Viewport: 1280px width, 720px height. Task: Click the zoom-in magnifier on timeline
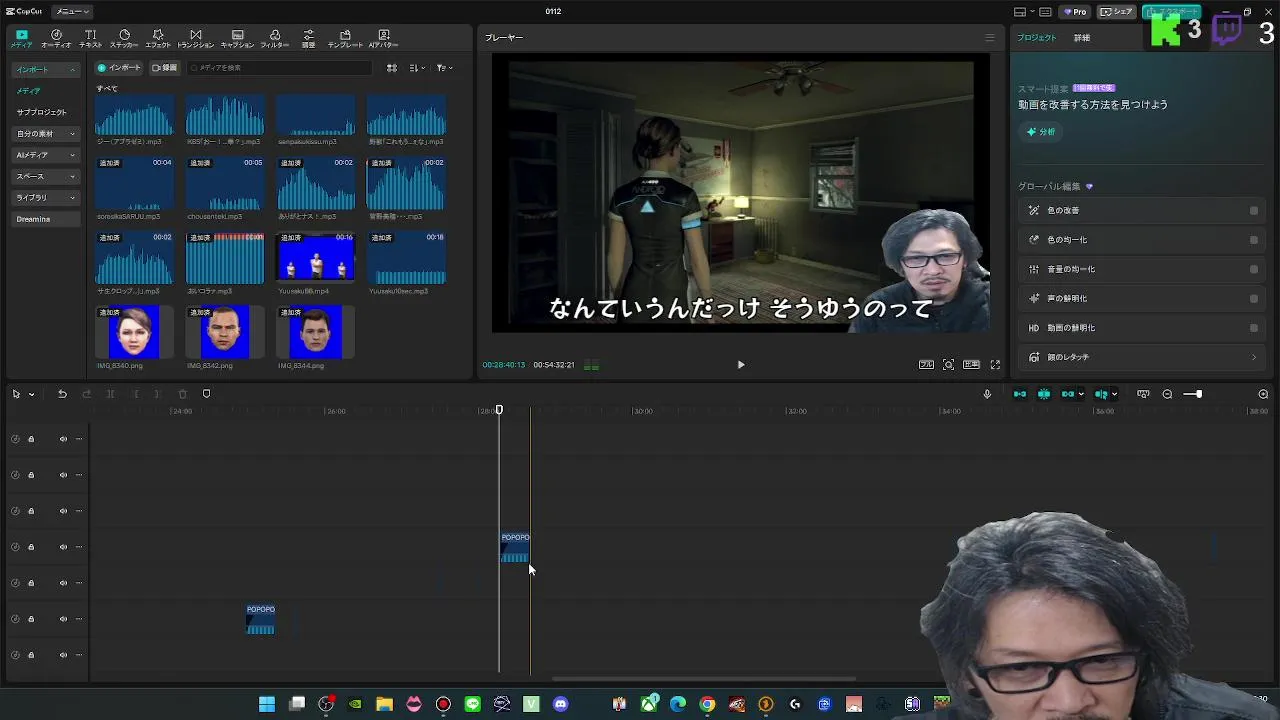coord(1263,394)
